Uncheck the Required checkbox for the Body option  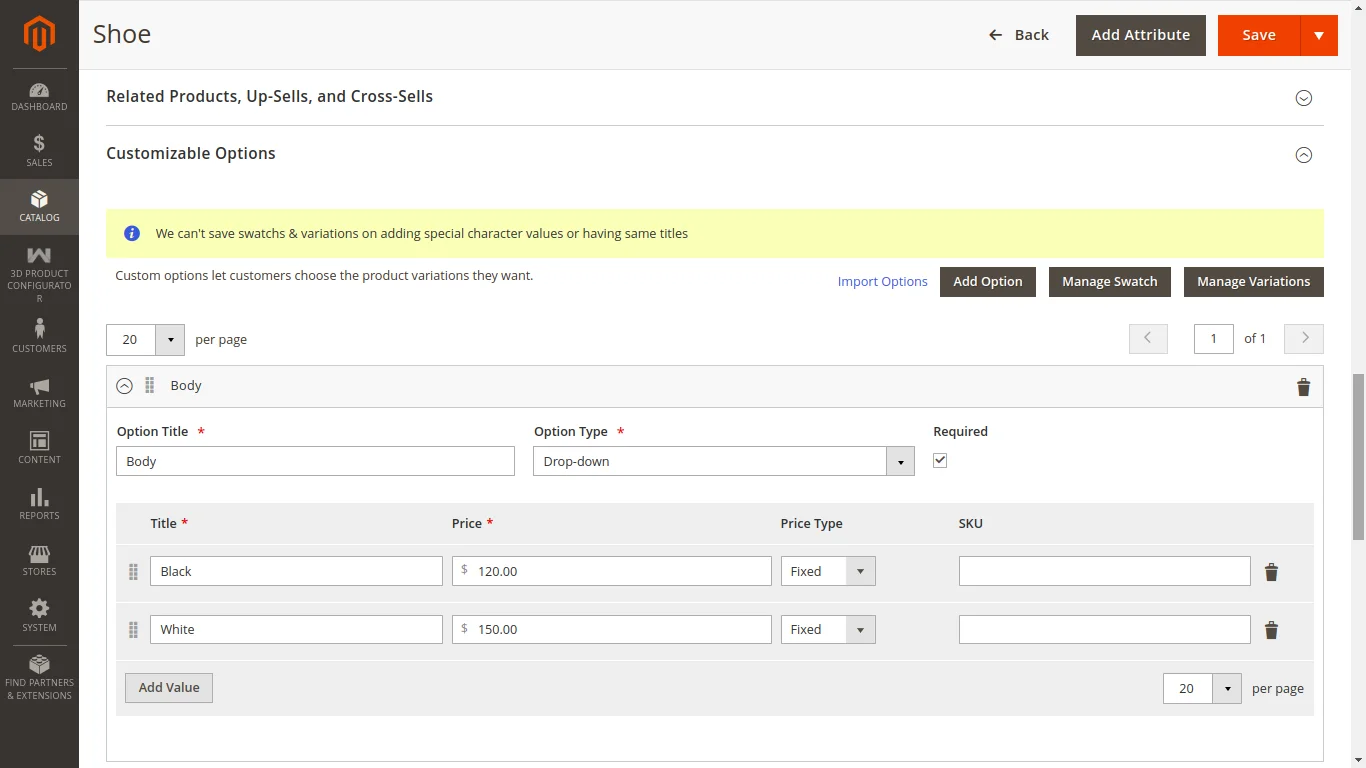(x=939, y=460)
